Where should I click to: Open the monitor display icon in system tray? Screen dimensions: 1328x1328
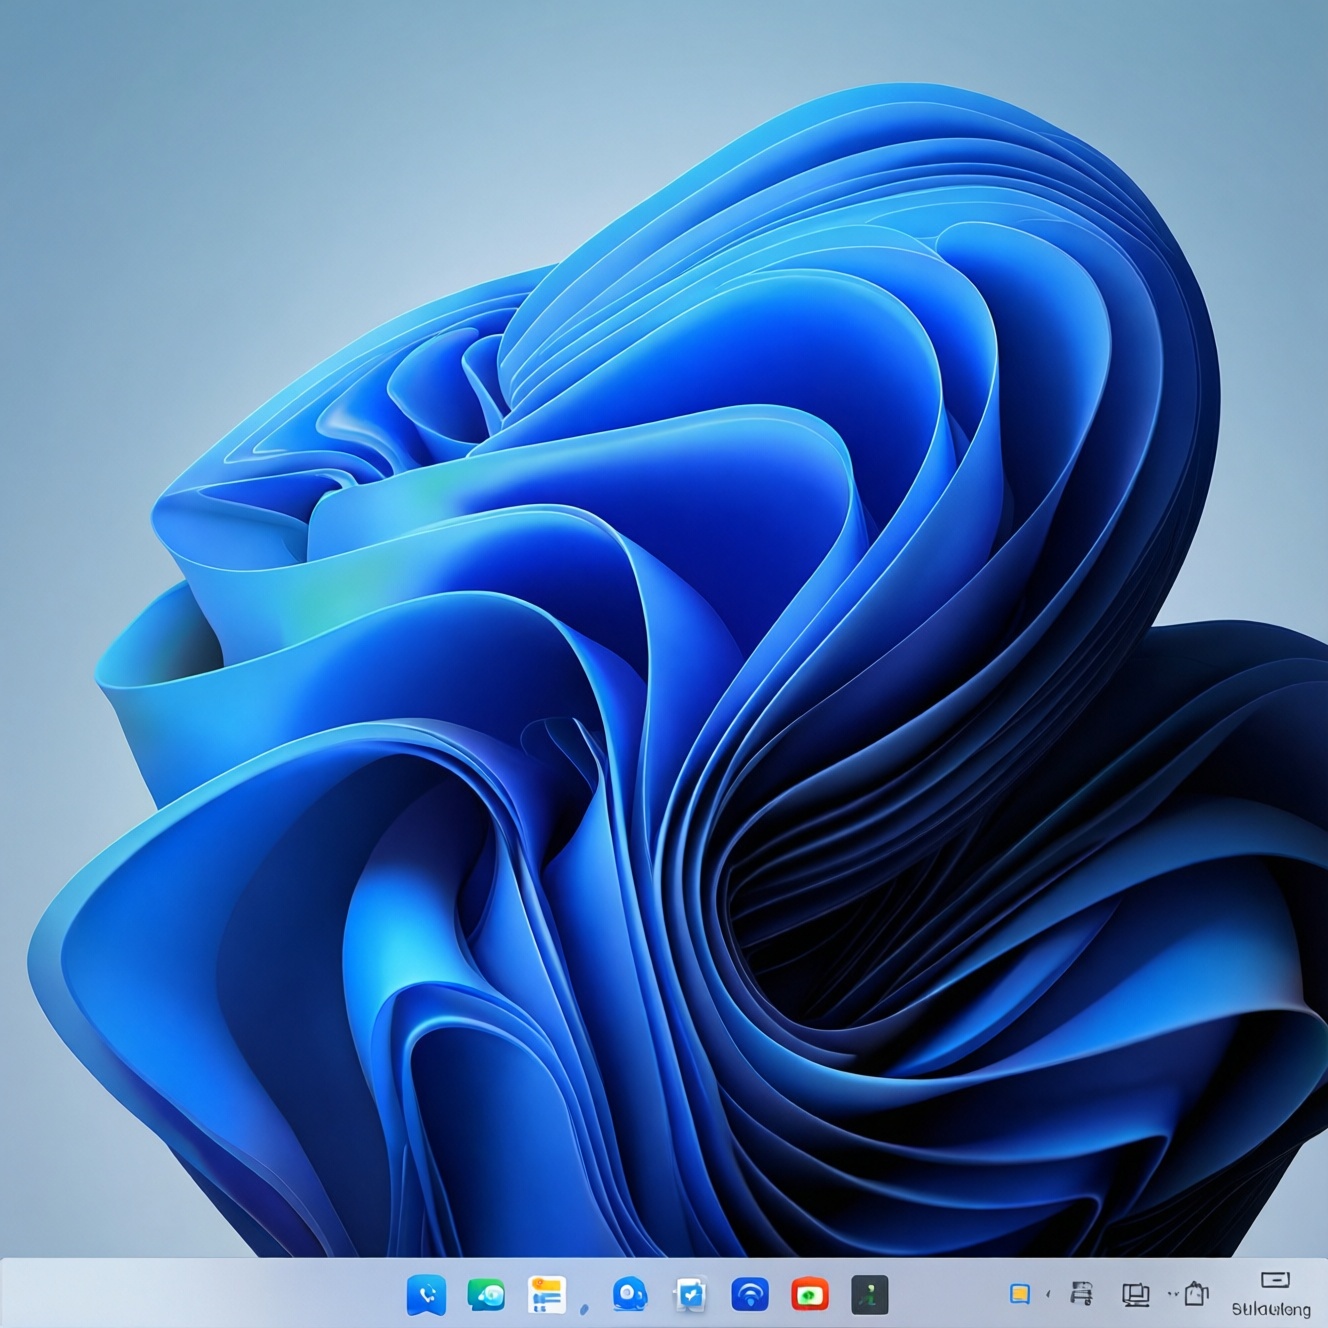(1136, 1297)
